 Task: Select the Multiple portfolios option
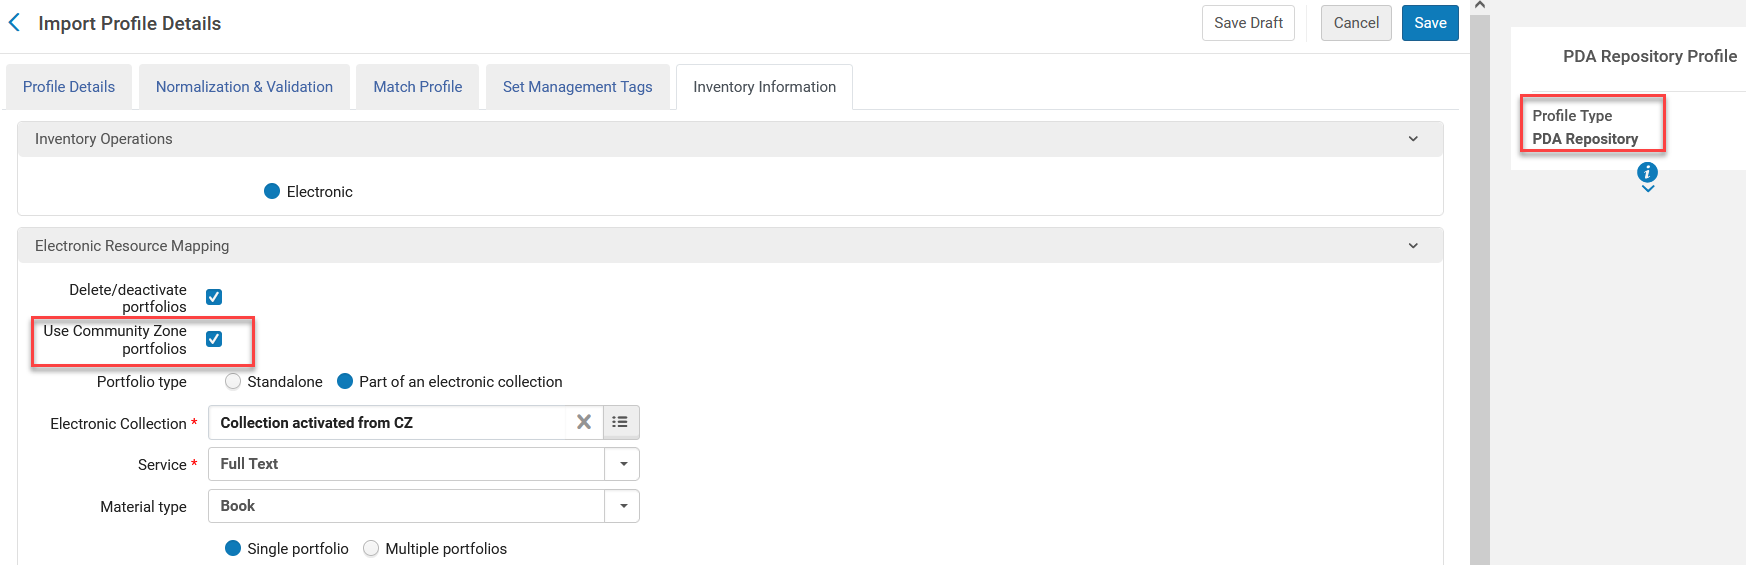(x=371, y=548)
